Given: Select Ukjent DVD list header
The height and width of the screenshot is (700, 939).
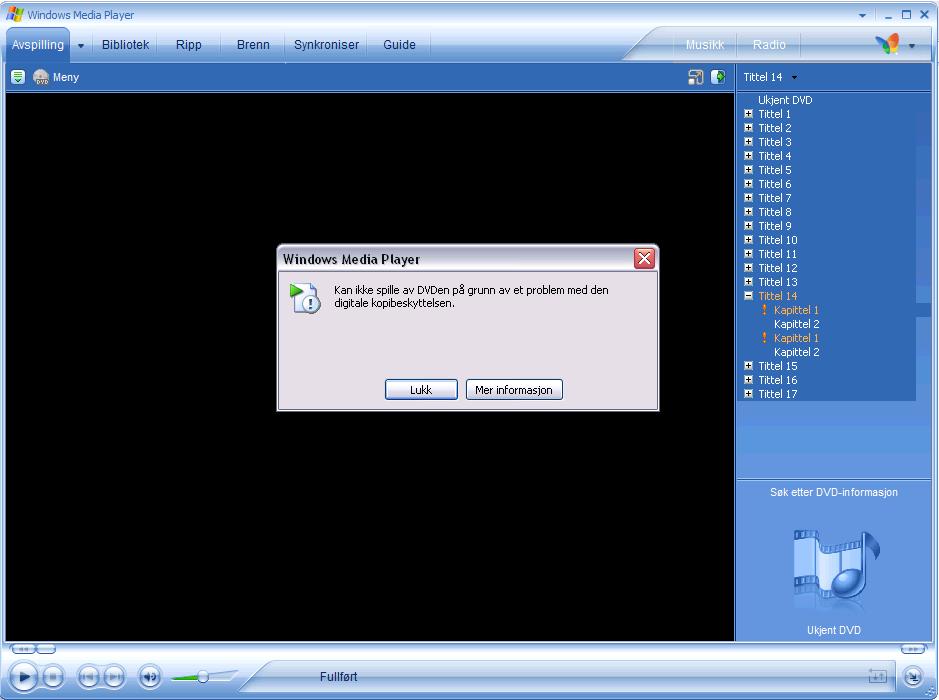Looking at the screenshot, I should 785,100.
